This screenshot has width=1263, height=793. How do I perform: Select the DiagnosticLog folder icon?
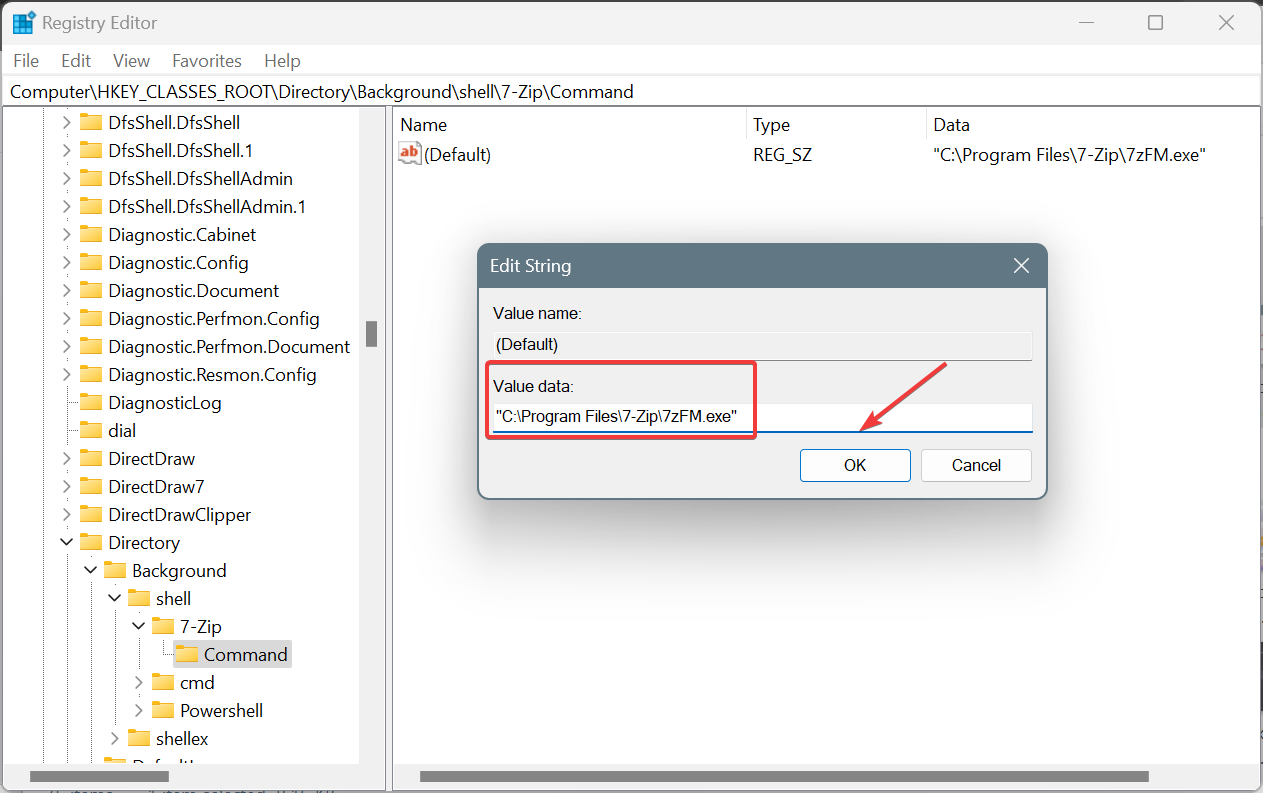(x=89, y=402)
